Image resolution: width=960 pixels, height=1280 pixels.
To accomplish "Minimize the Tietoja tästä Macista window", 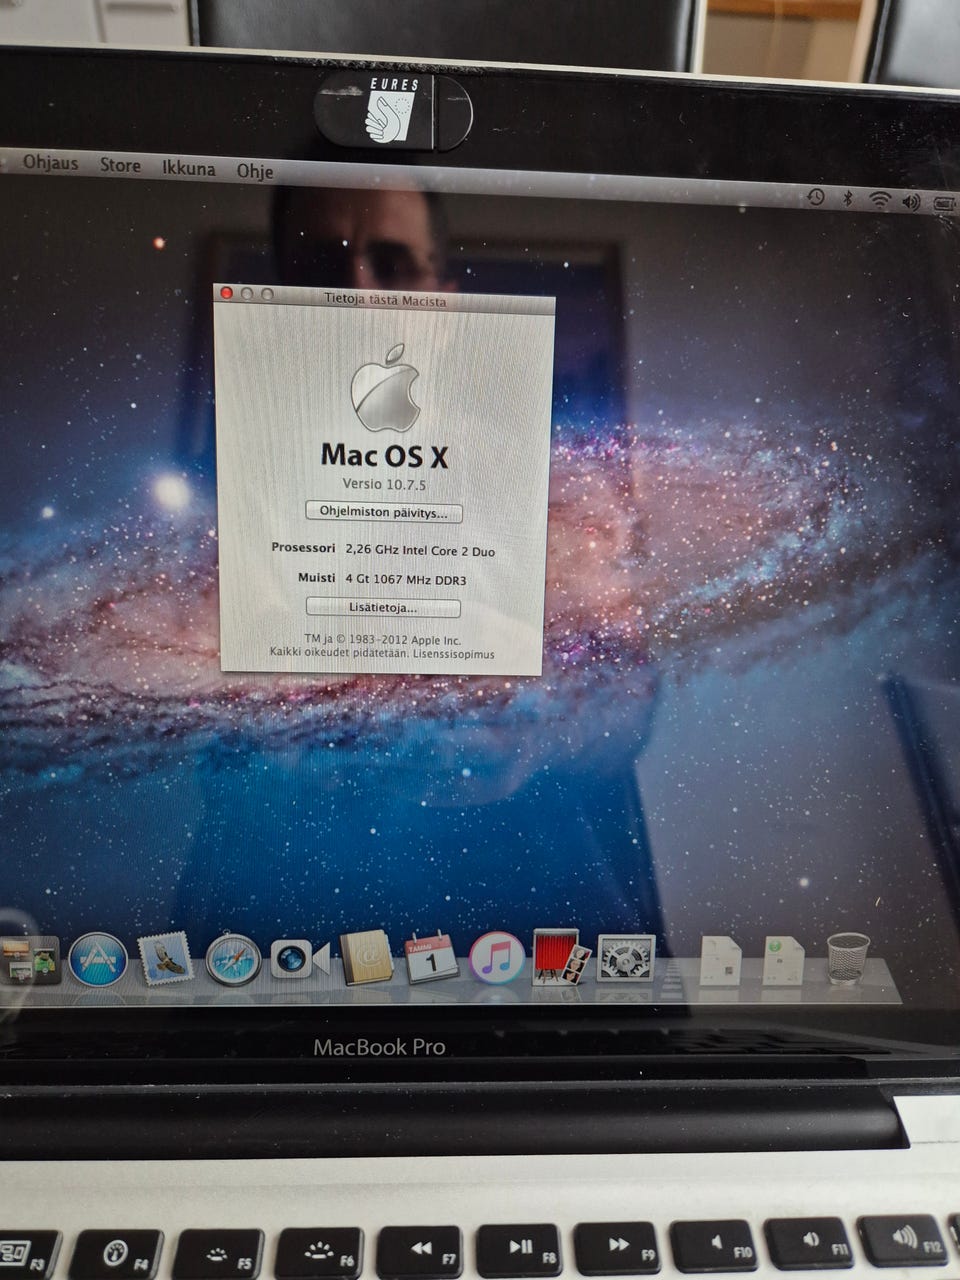I will [247, 294].
